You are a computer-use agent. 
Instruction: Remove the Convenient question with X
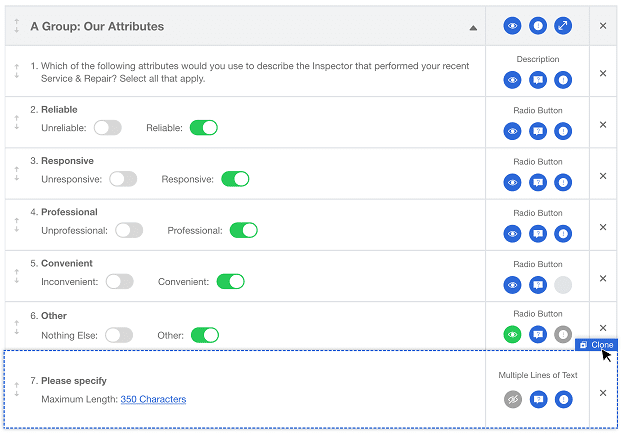602,277
